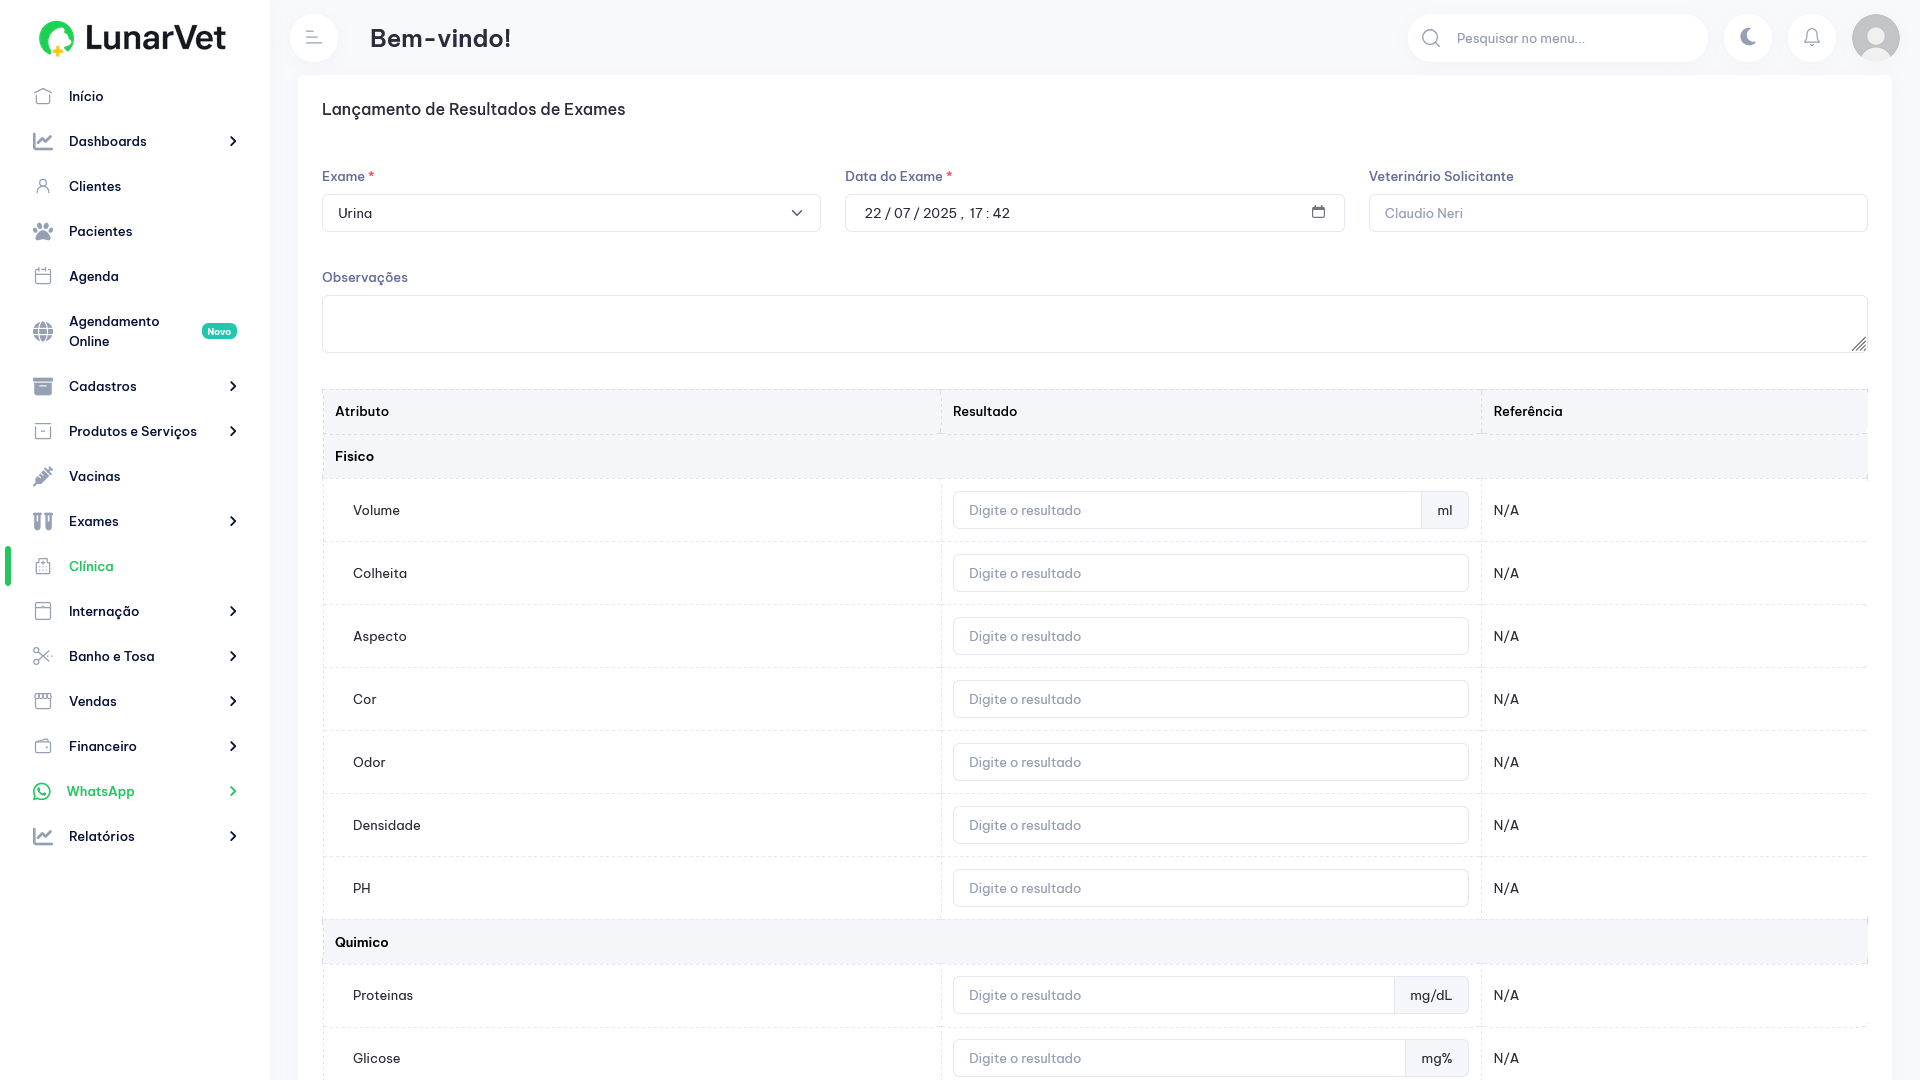This screenshot has width=1920, height=1080.
Task: Click the Dashboards chart icon
Action: [43, 141]
